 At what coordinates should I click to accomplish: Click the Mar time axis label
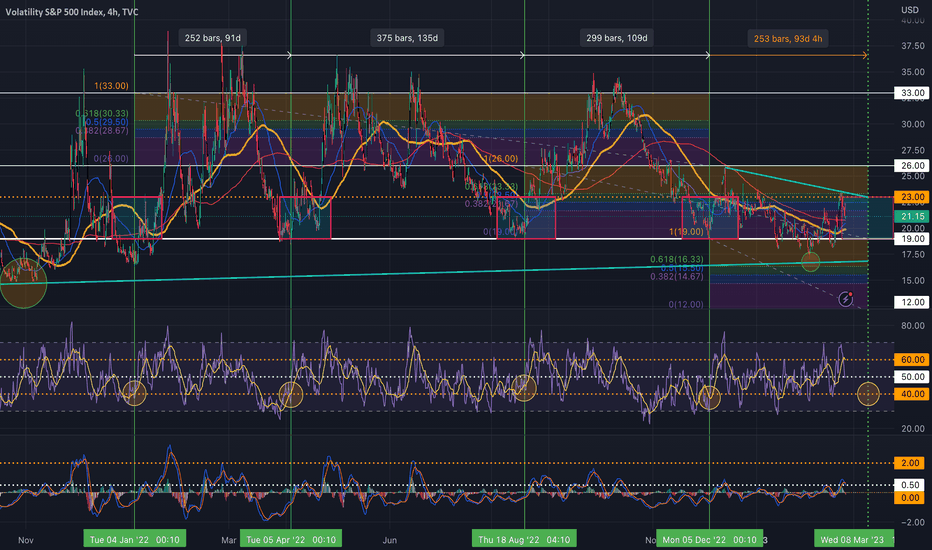pos(229,540)
